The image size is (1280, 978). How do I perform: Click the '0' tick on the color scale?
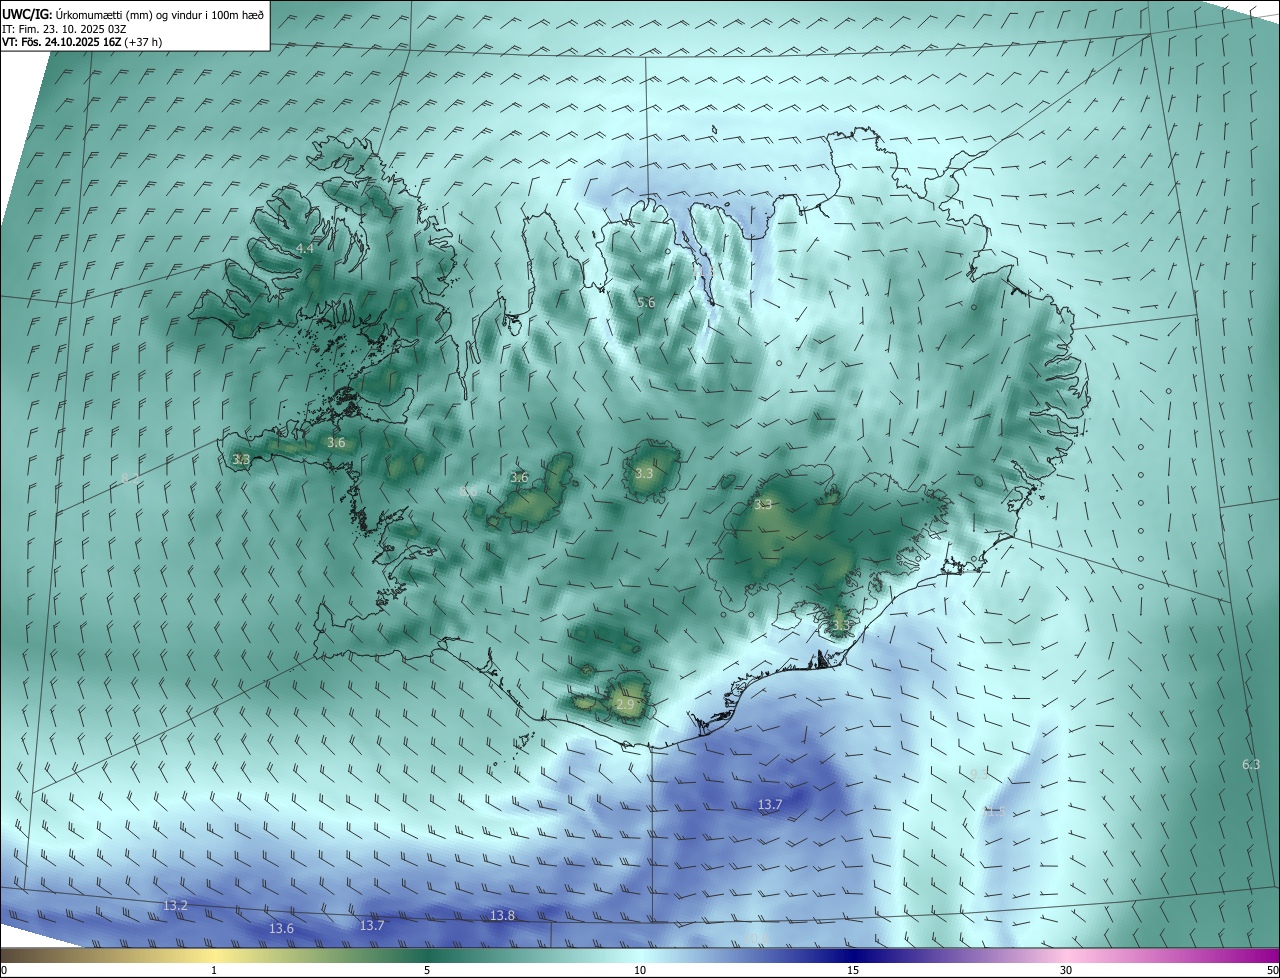pos(4,970)
